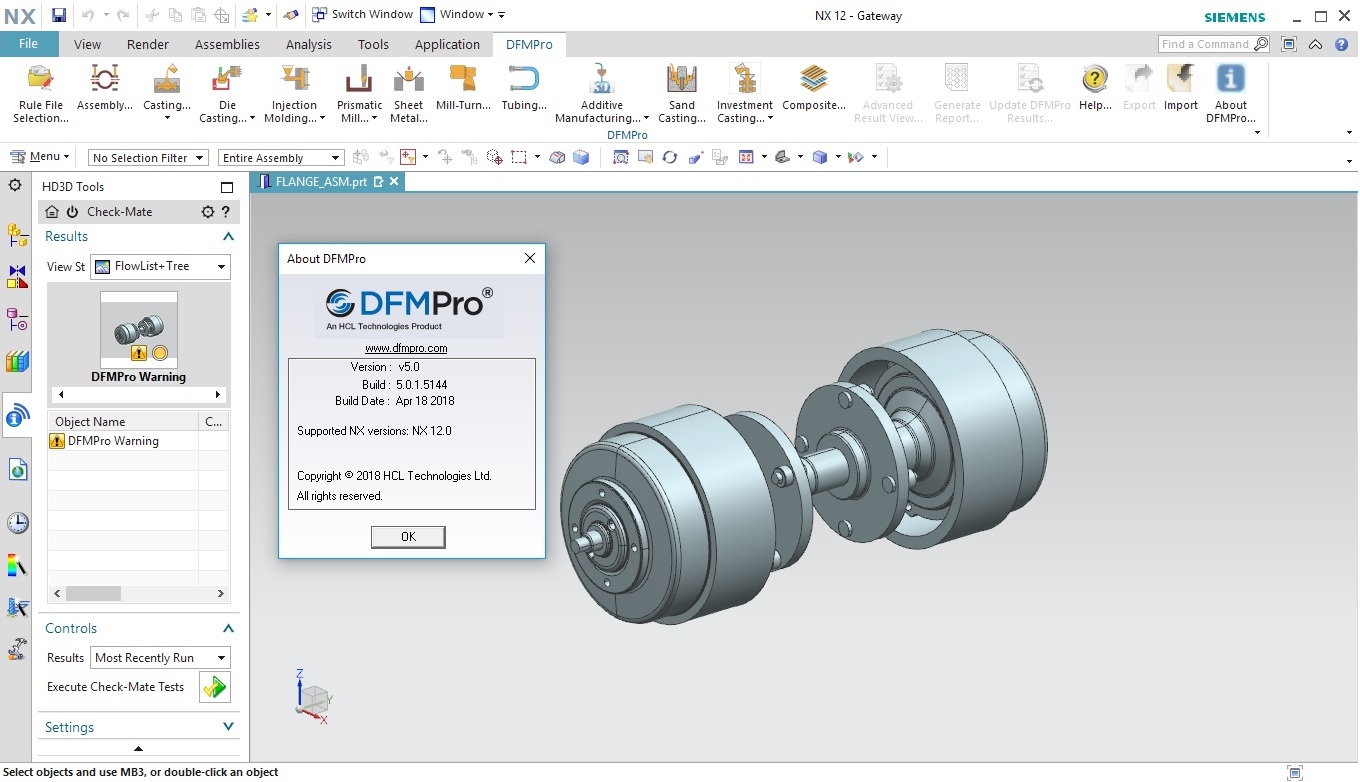Open the HD3D Tools resource tab
1360x782 pixels.
pos(17,416)
